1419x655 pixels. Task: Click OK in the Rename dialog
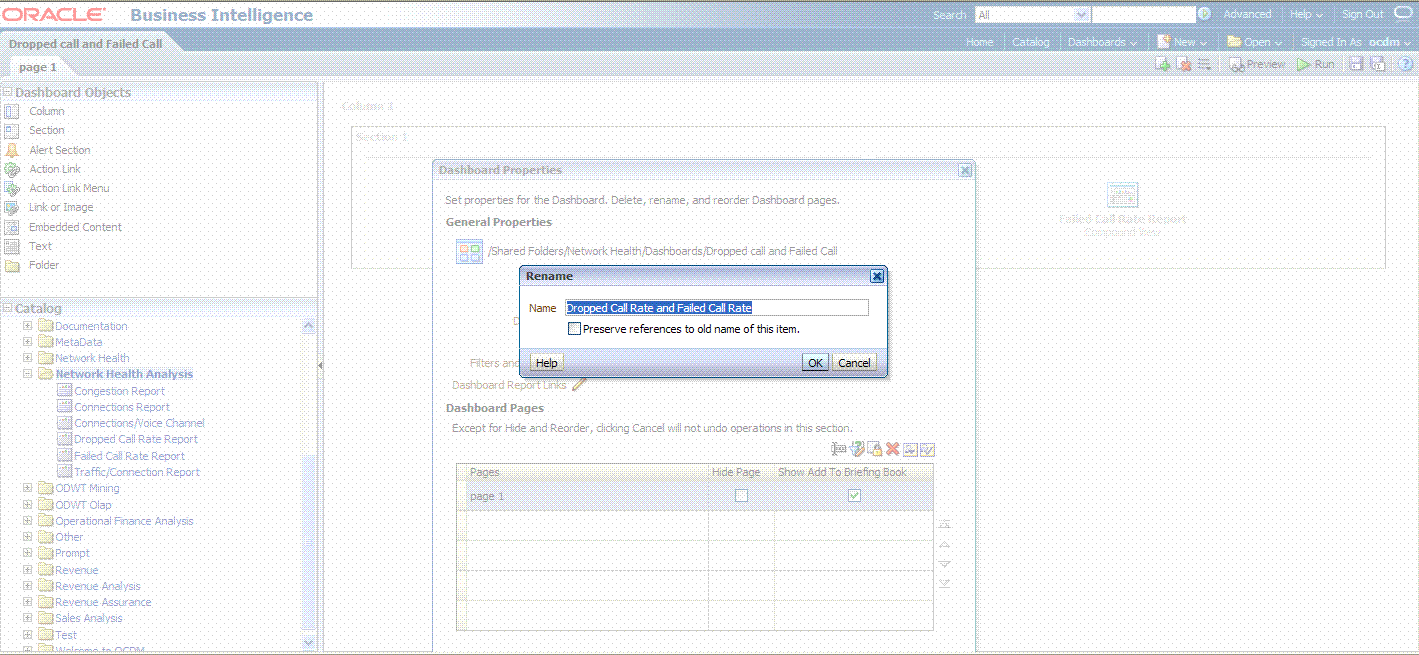(x=815, y=363)
